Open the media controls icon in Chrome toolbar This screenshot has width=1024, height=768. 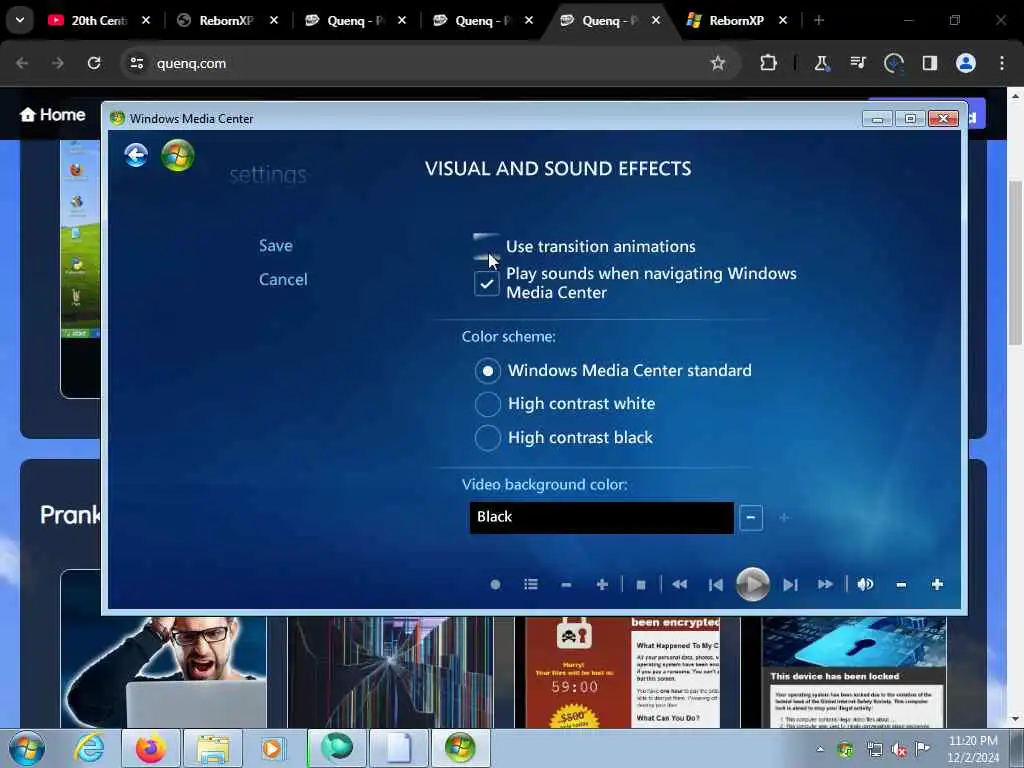click(x=857, y=63)
